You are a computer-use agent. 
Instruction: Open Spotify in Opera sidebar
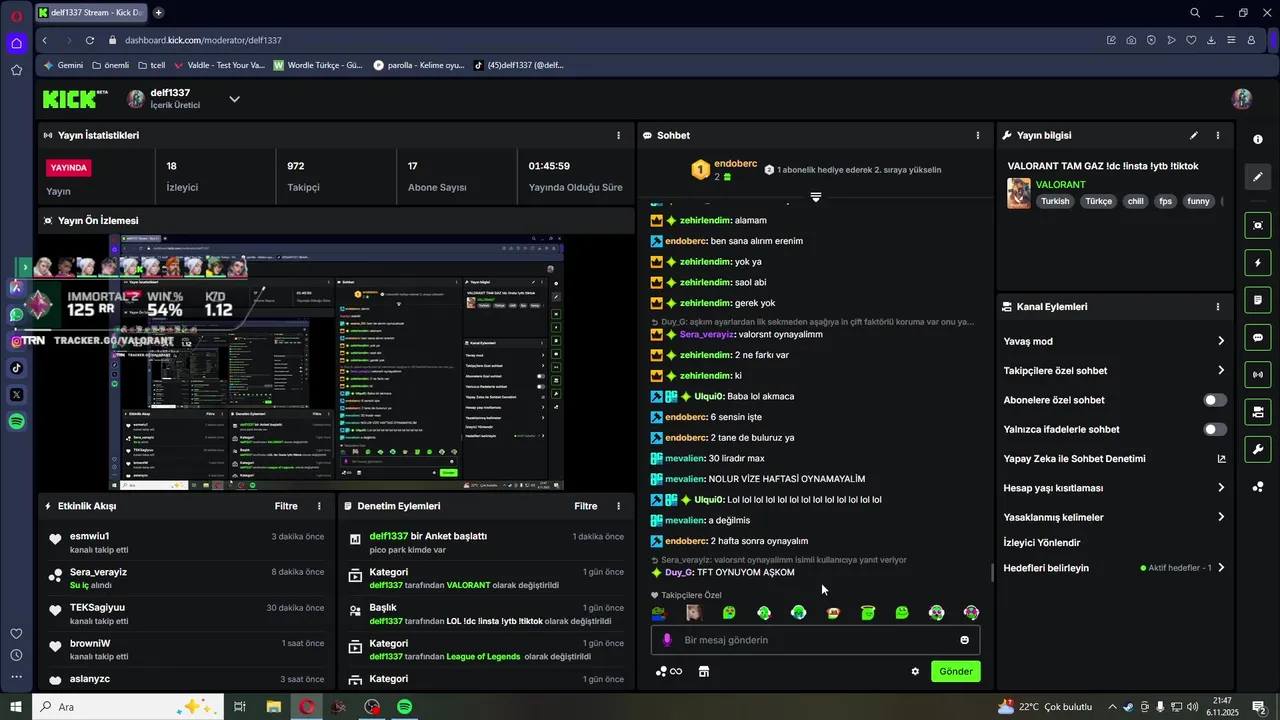16,422
